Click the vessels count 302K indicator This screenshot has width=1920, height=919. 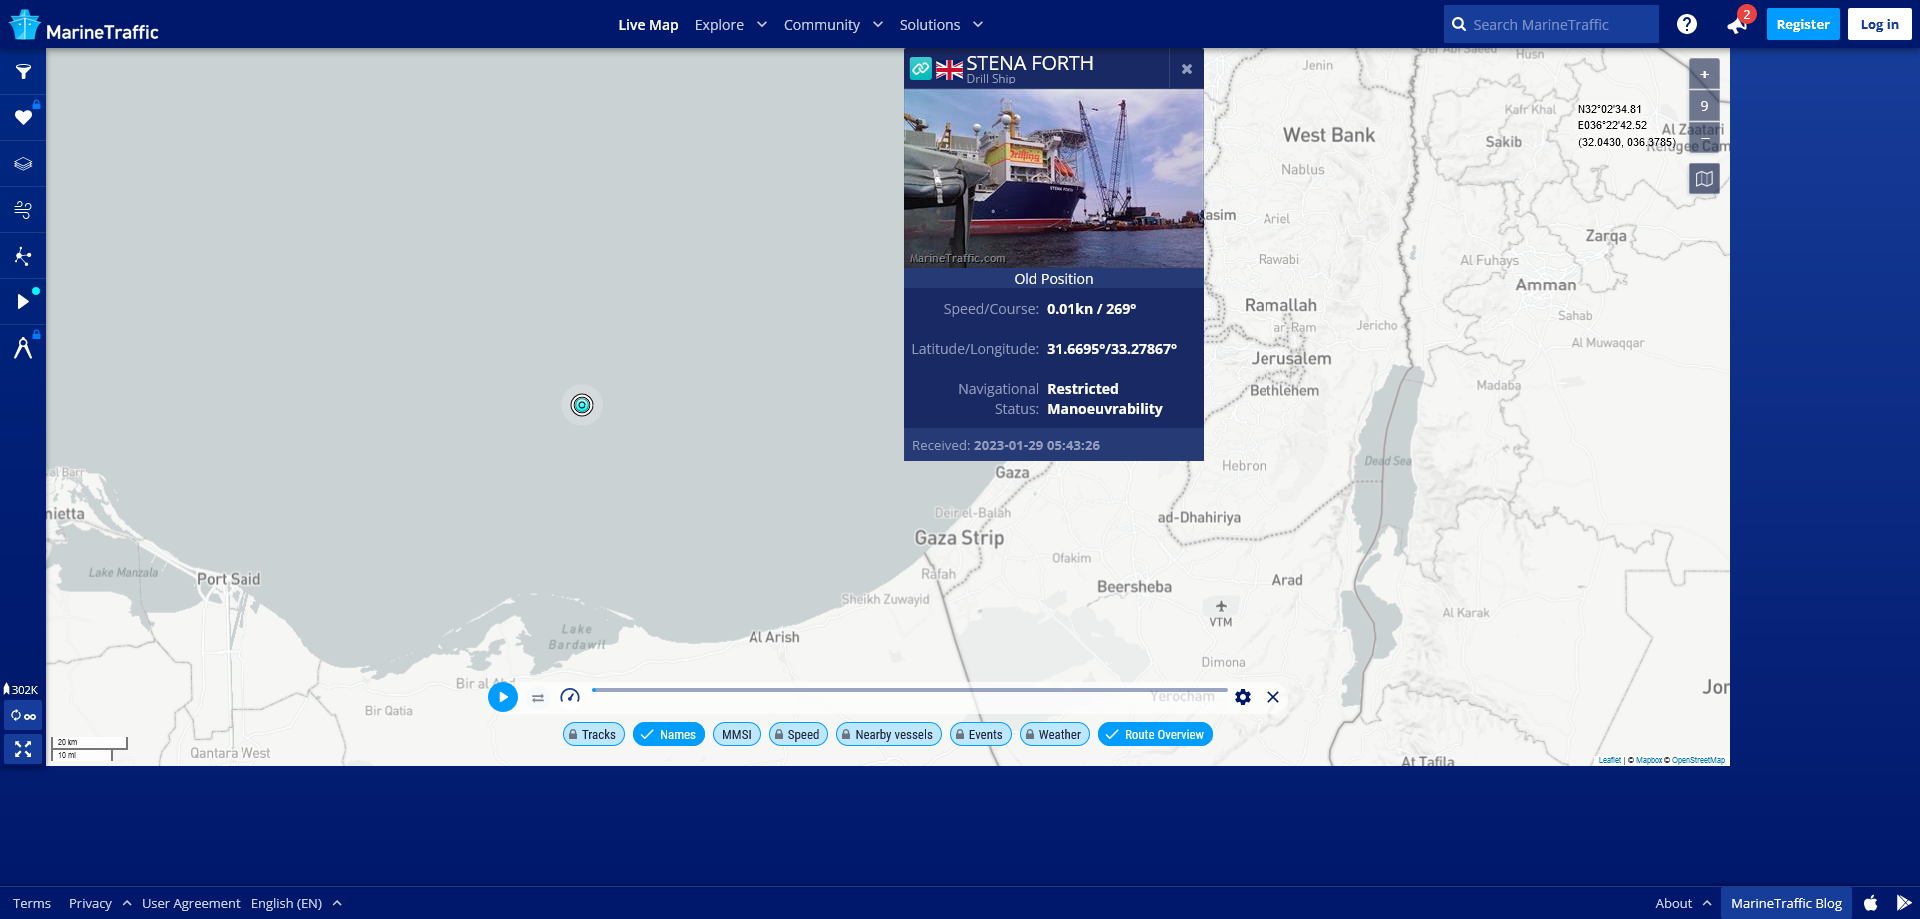click(21, 690)
